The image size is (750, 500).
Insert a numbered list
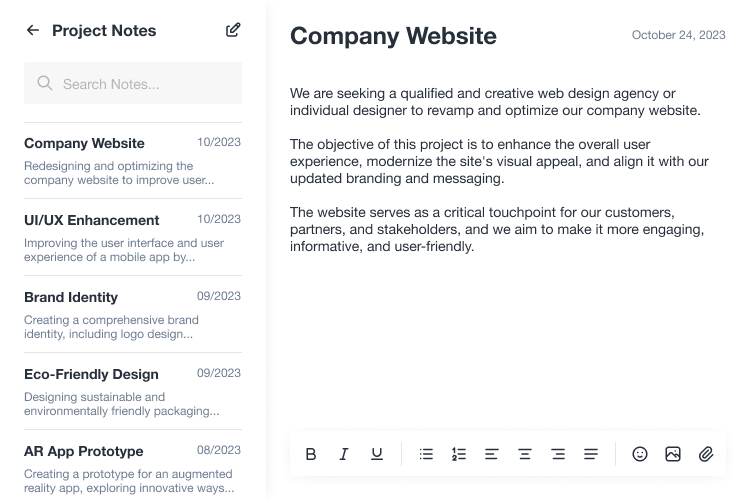[459, 454]
